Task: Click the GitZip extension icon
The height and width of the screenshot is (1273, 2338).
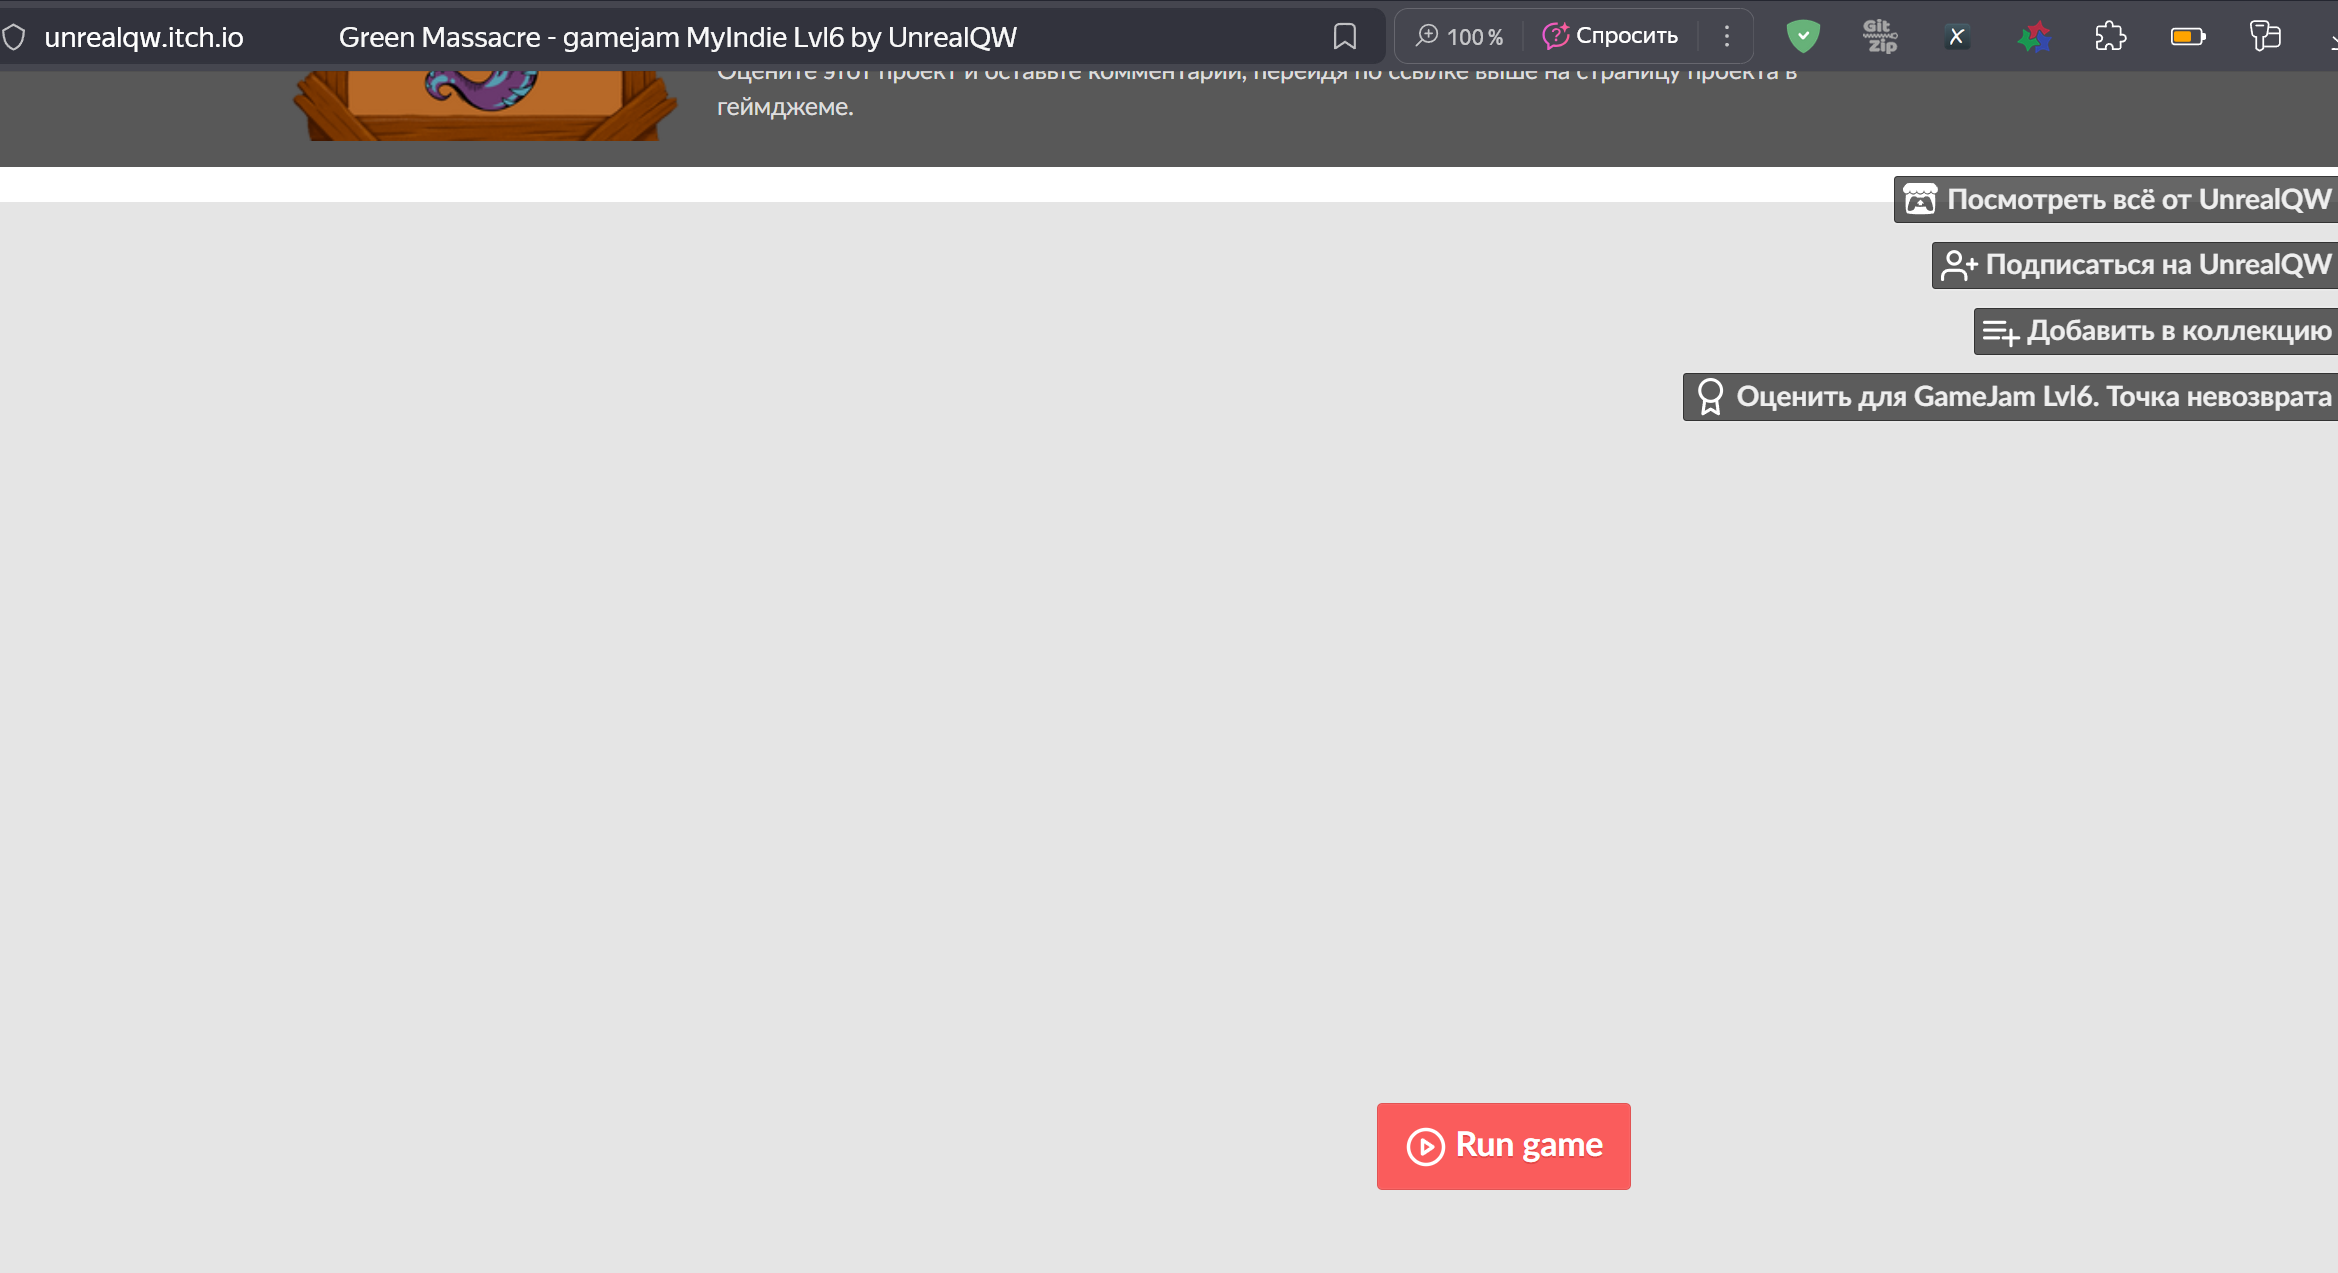Action: [x=1880, y=37]
